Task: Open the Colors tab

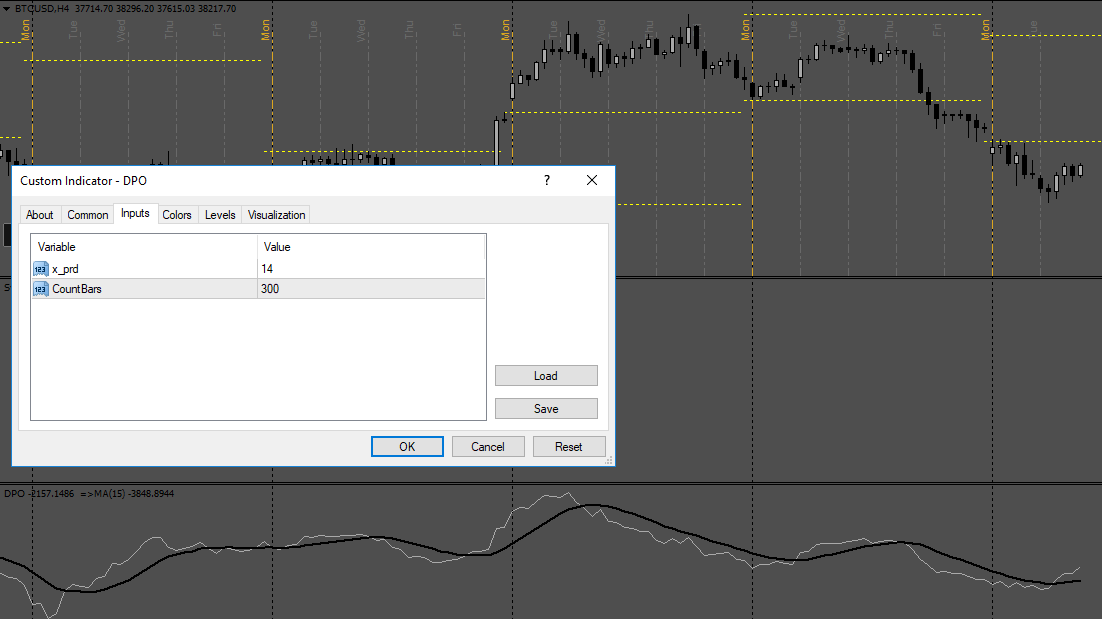Action: pos(177,215)
